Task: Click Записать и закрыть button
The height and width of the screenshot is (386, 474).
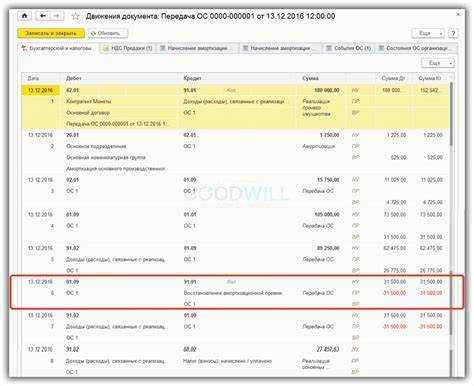Action: point(51,33)
